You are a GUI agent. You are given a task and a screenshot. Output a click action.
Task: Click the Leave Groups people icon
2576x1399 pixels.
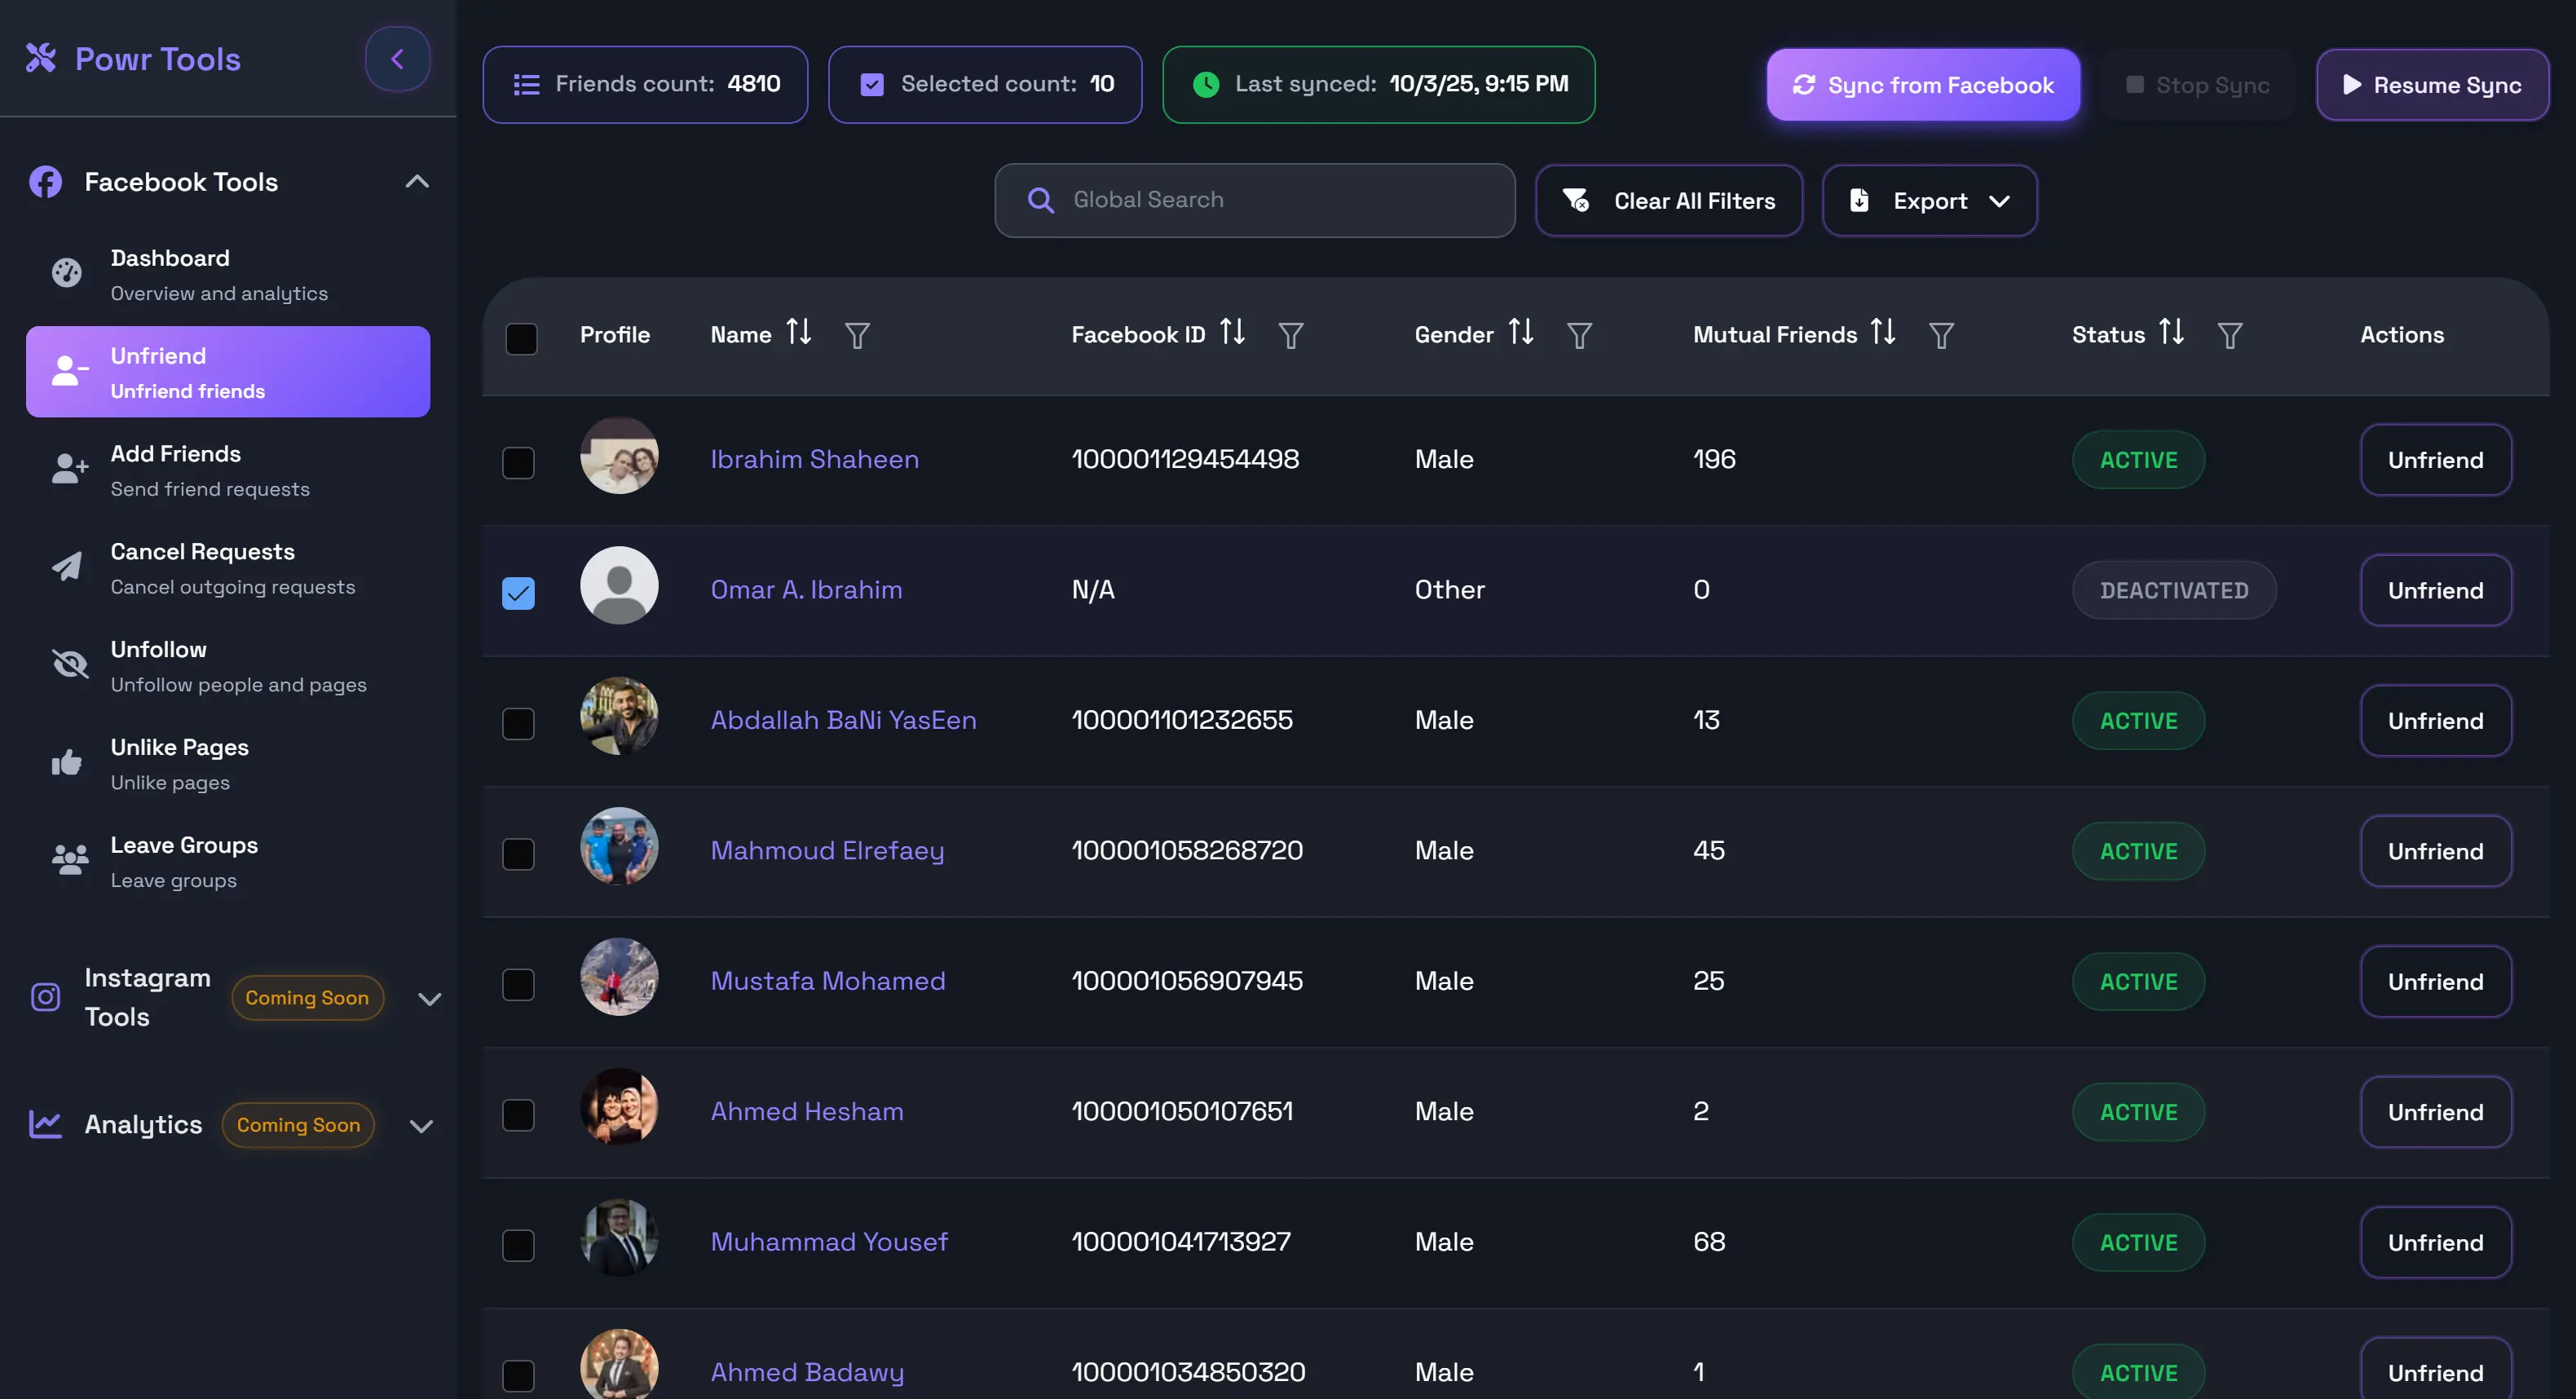70,860
